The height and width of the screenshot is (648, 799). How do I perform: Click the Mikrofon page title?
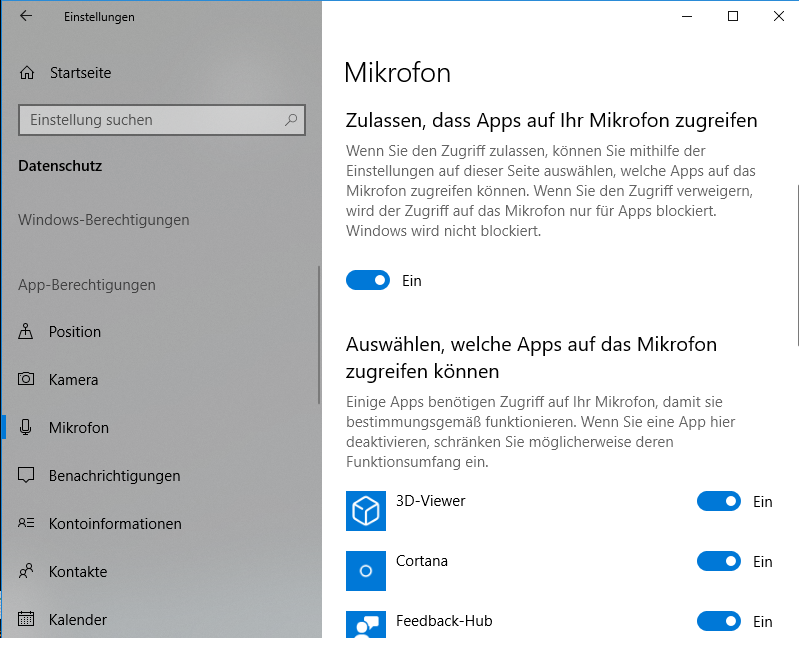click(397, 72)
